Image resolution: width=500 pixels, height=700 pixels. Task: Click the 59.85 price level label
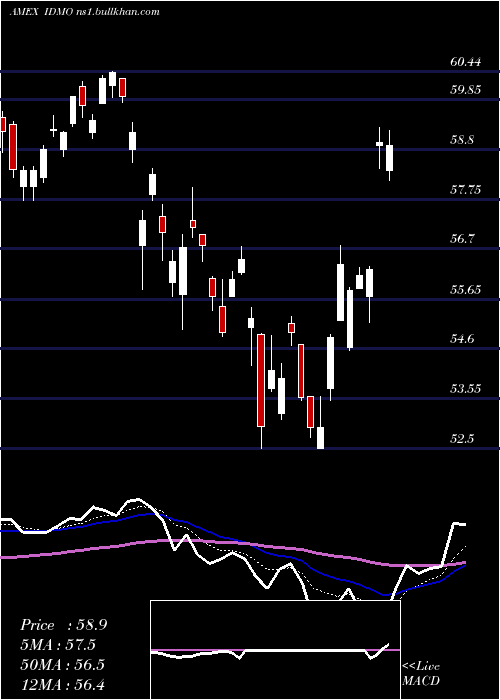466,90
